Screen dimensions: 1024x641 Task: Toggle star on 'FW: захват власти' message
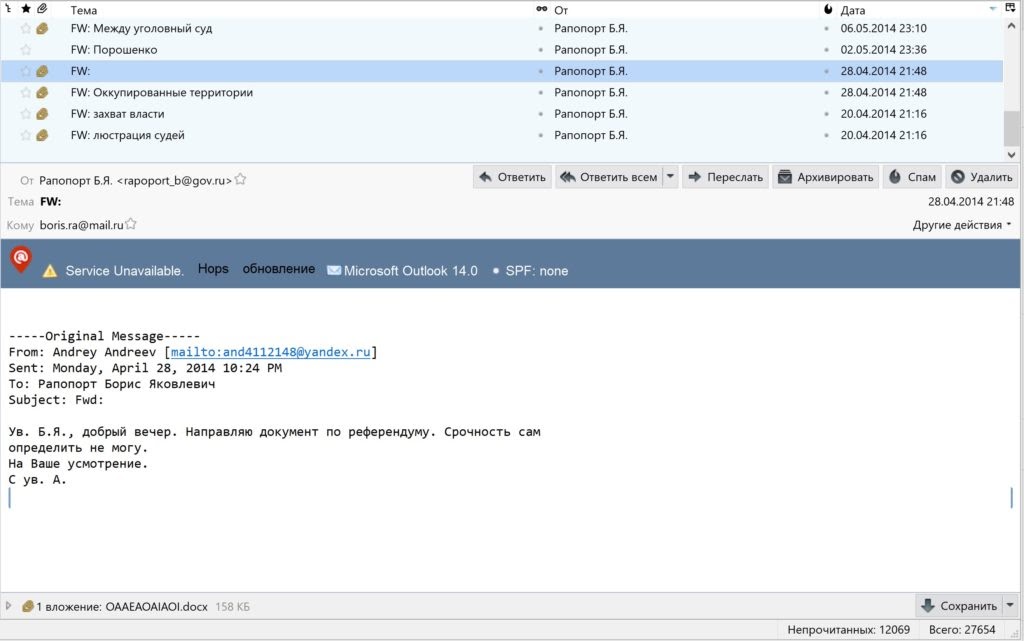(x=26, y=114)
